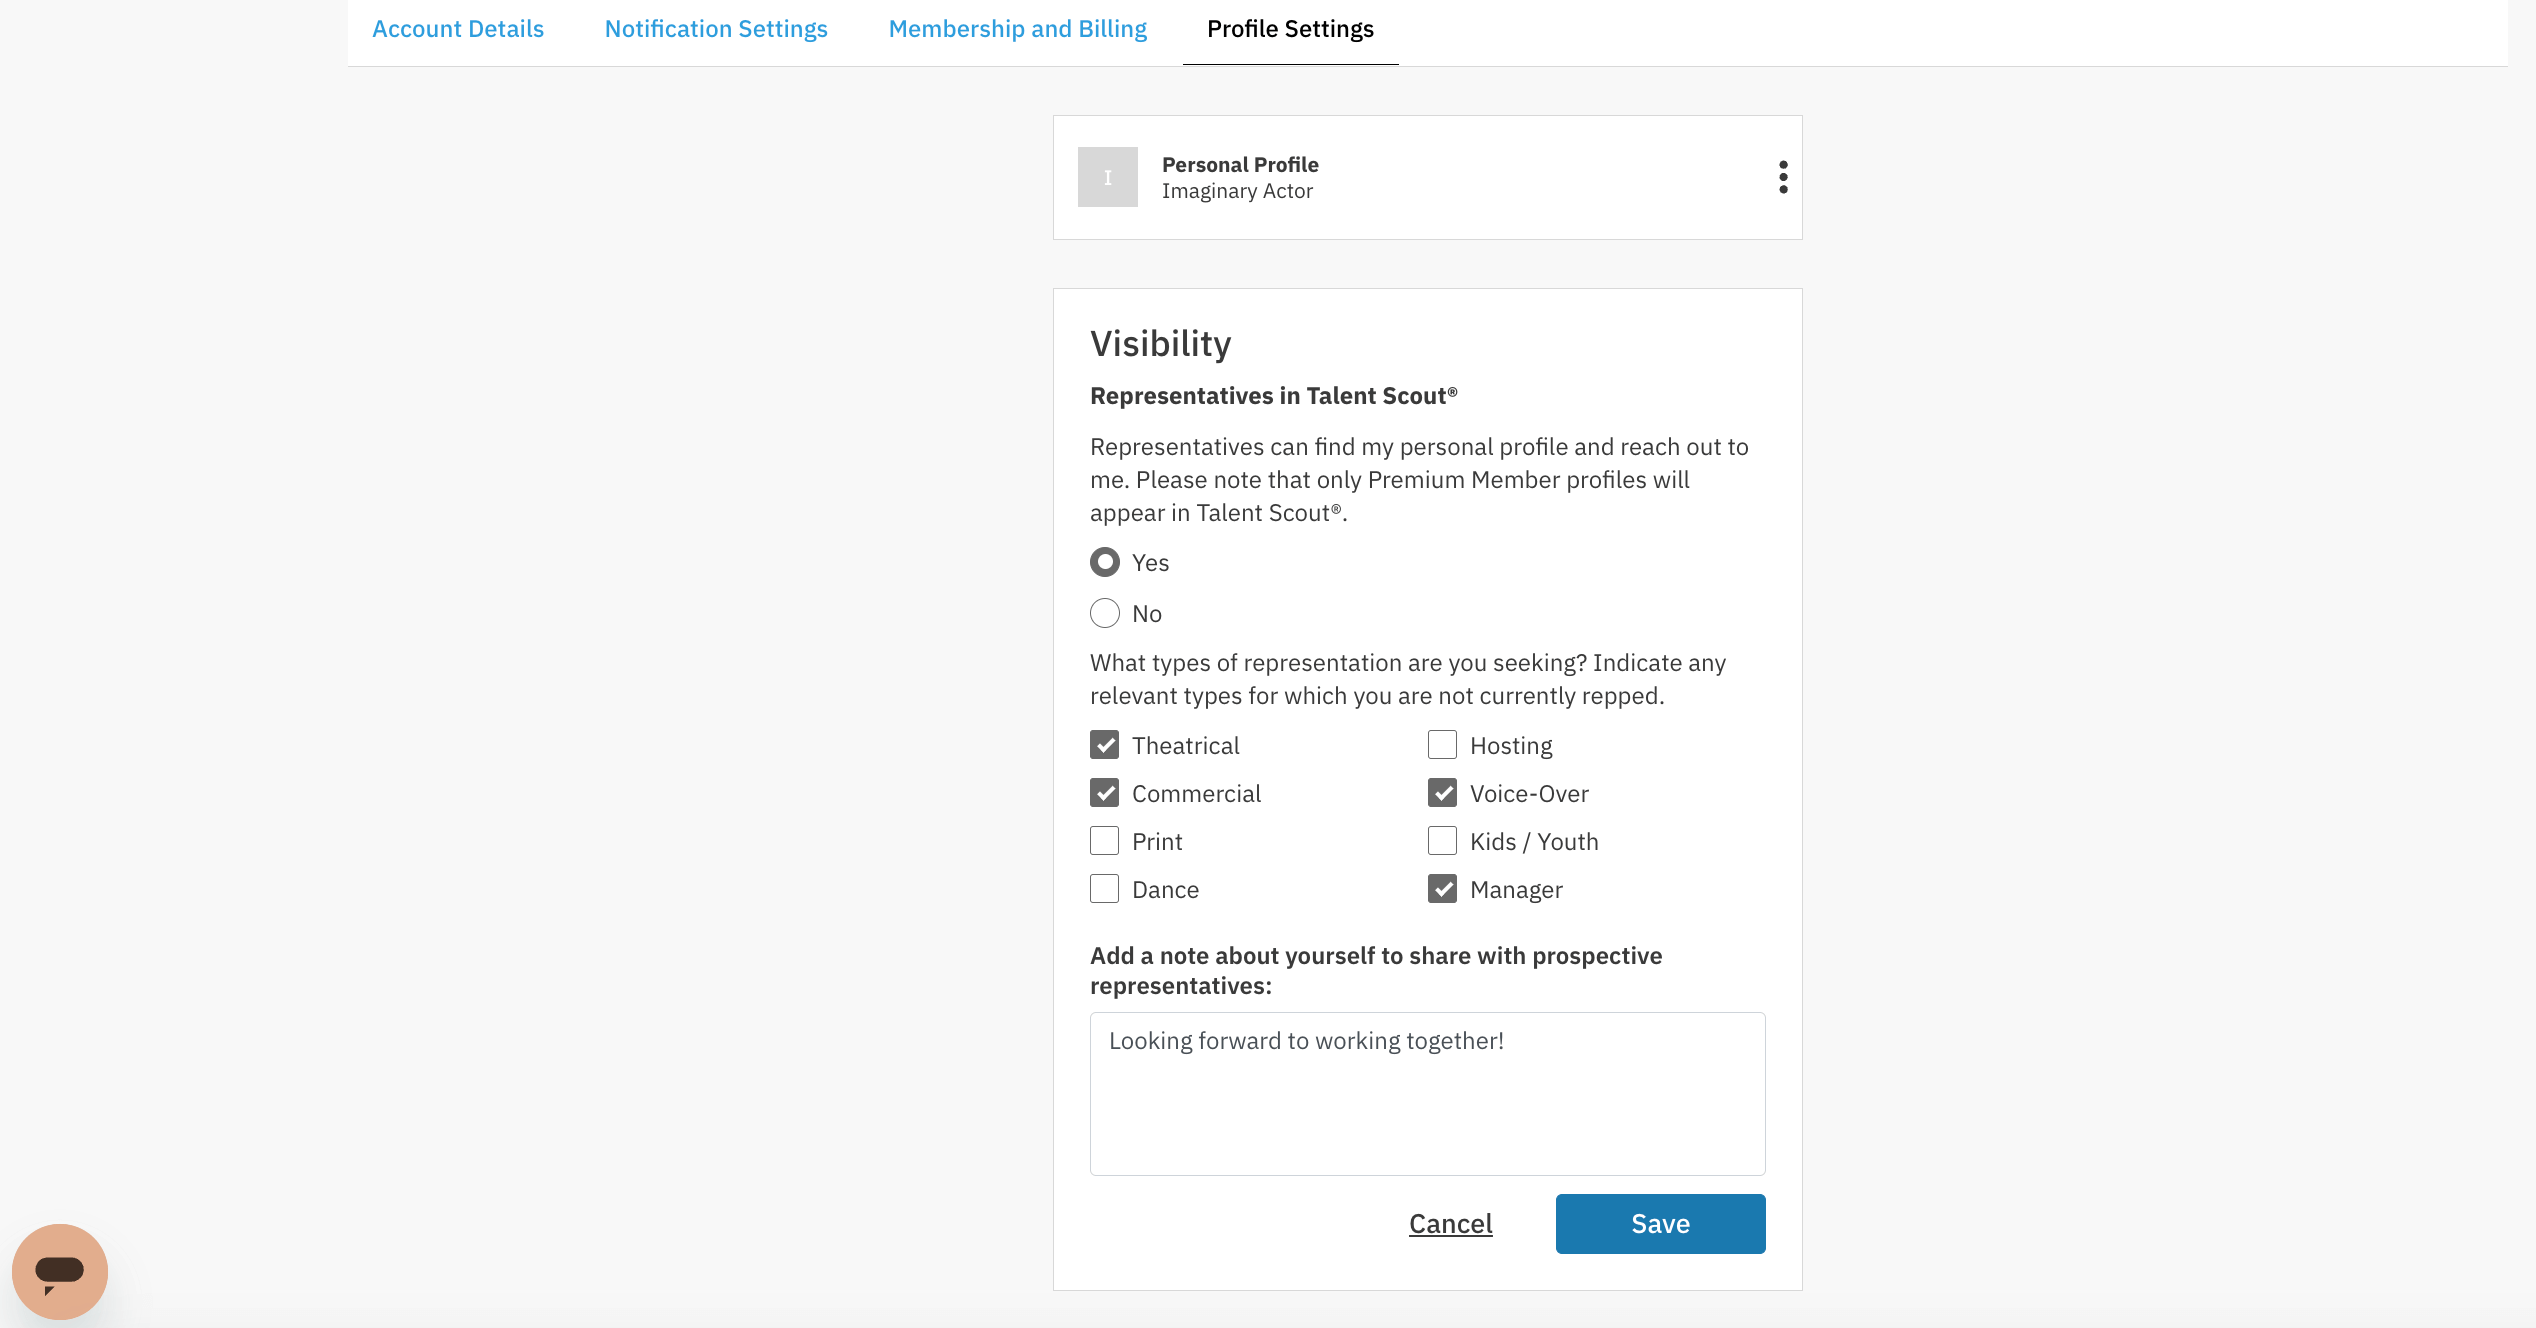The width and height of the screenshot is (2536, 1328).
Task: Disable the Commercial representation checkbox
Action: click(1104, 791)
